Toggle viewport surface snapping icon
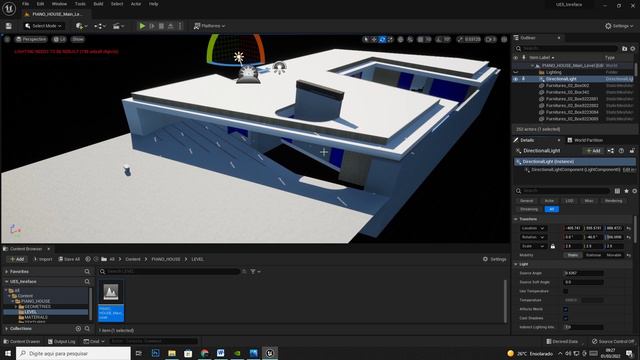 pyautogui.click(x=410, y=39)
